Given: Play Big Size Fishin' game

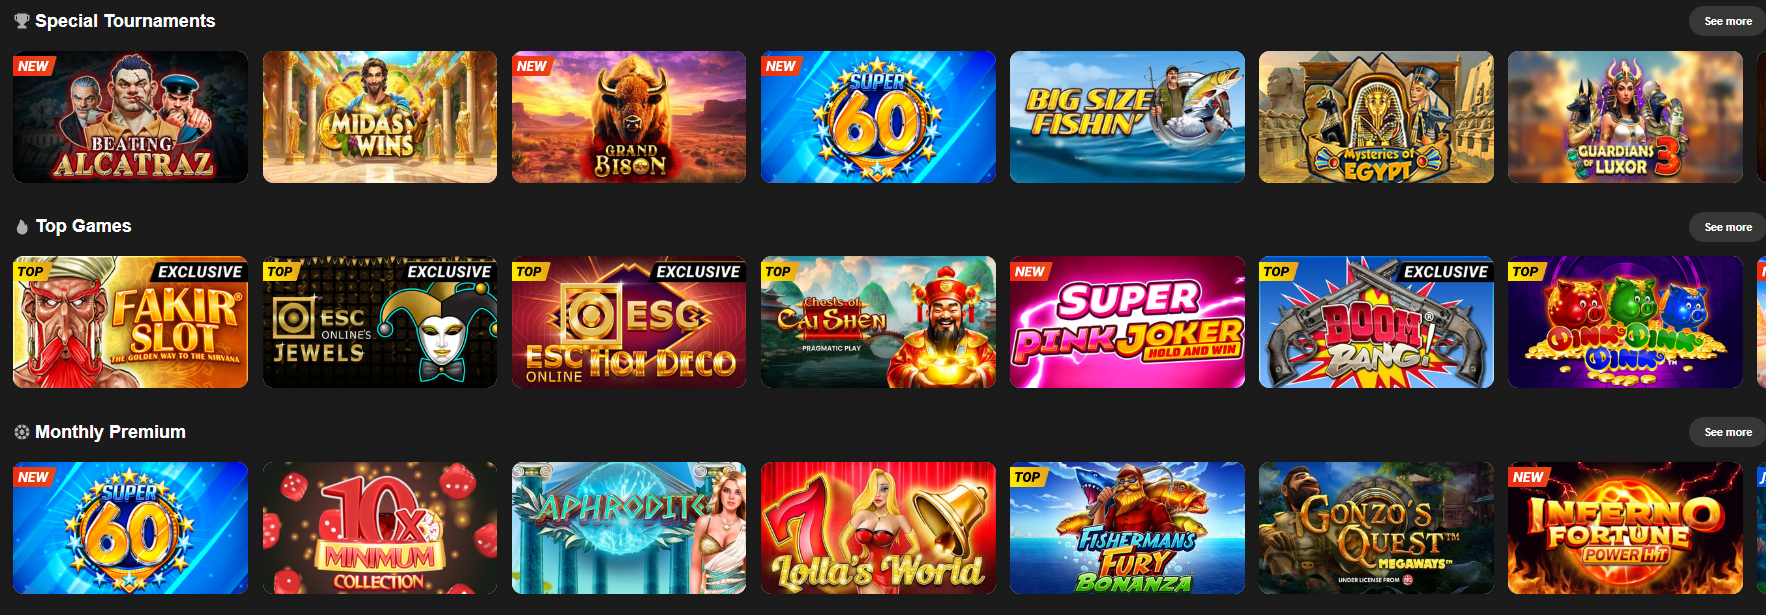Looking at the screenshot, I should click(x=1127, y=117).
